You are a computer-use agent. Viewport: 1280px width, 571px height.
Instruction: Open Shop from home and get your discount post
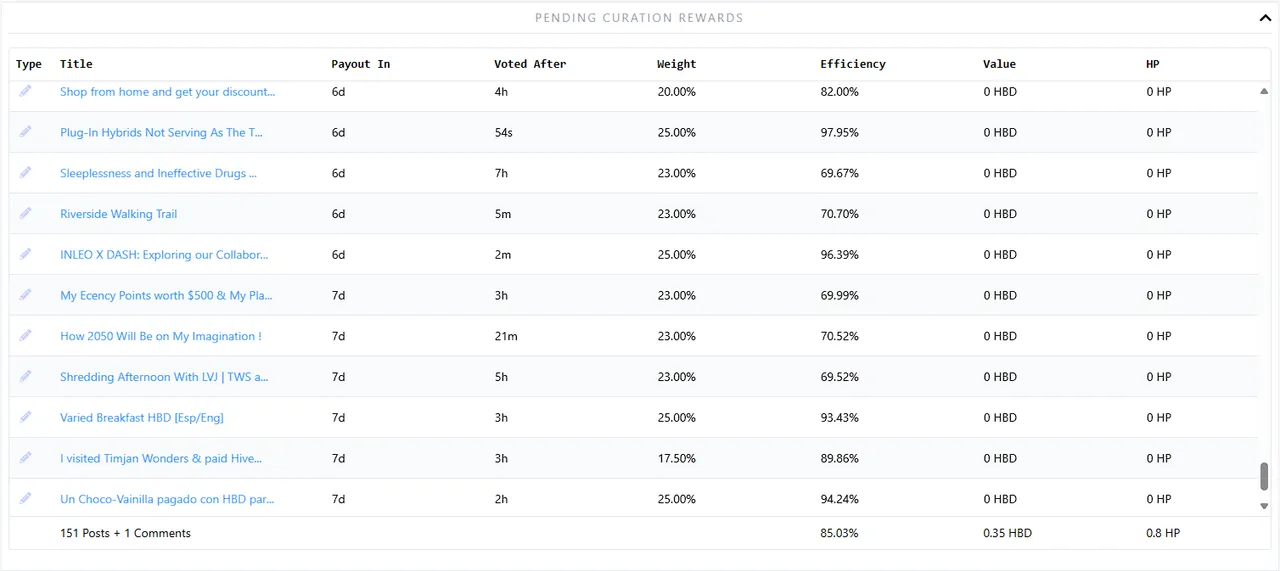point(167,92)
